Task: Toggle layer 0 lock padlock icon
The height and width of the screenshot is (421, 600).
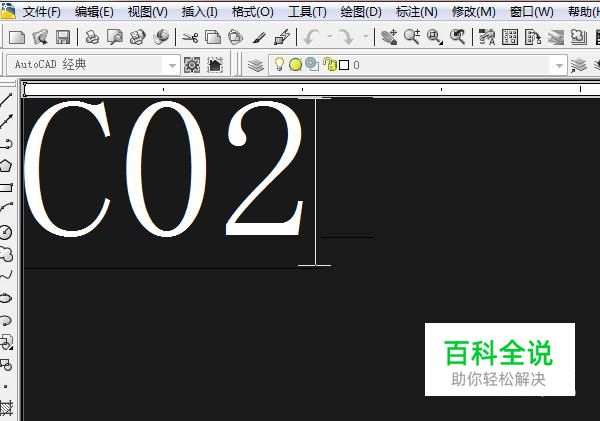Action: coord(329,64)
